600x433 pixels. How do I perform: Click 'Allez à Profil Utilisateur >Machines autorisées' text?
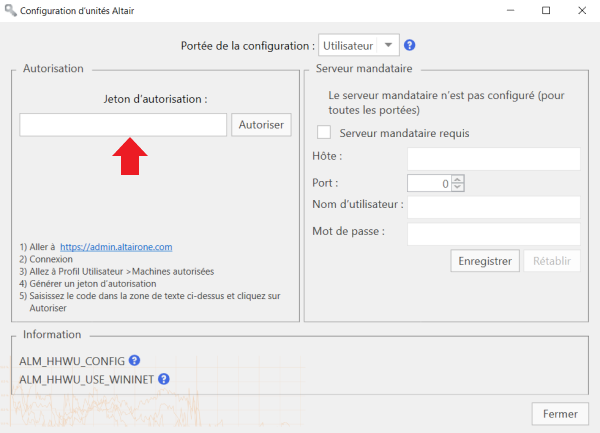(x=122, y=271)
